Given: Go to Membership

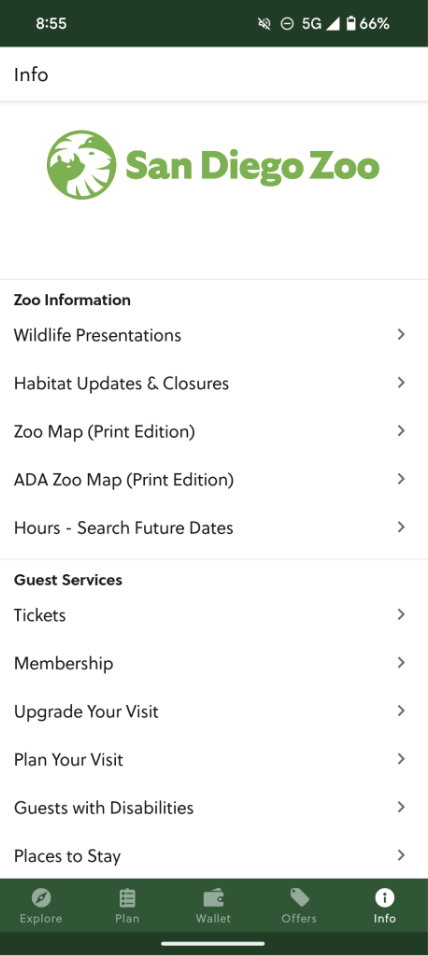Looking at the screenshot, I should point(214,663).
